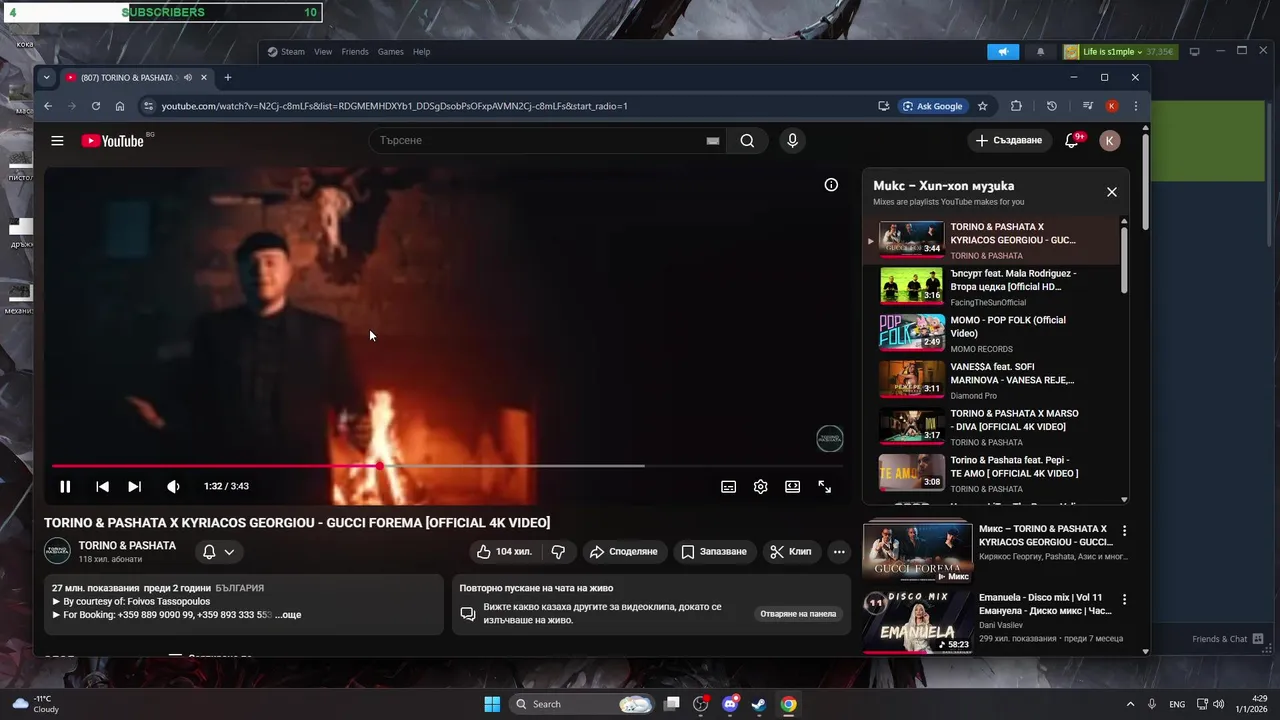Viewport: 1280px width, 720px height.
Task: Click the Създаване create button
Action: pos(1009,141)
